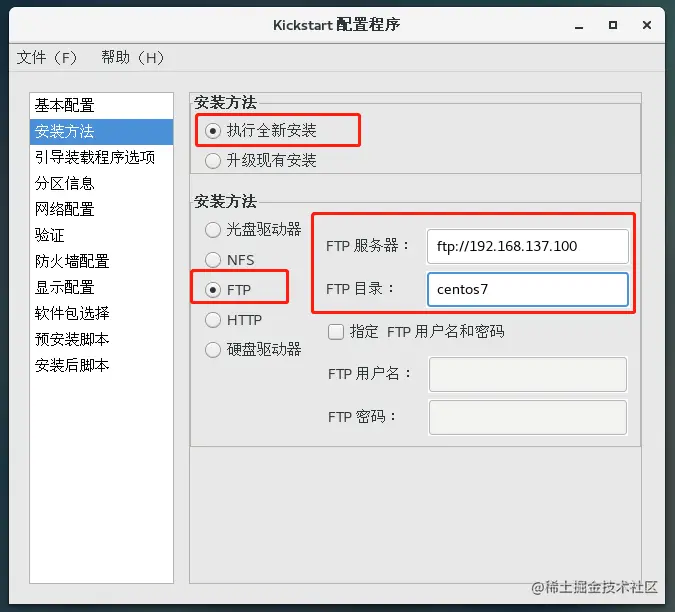Open 网络配置 section

102,210
